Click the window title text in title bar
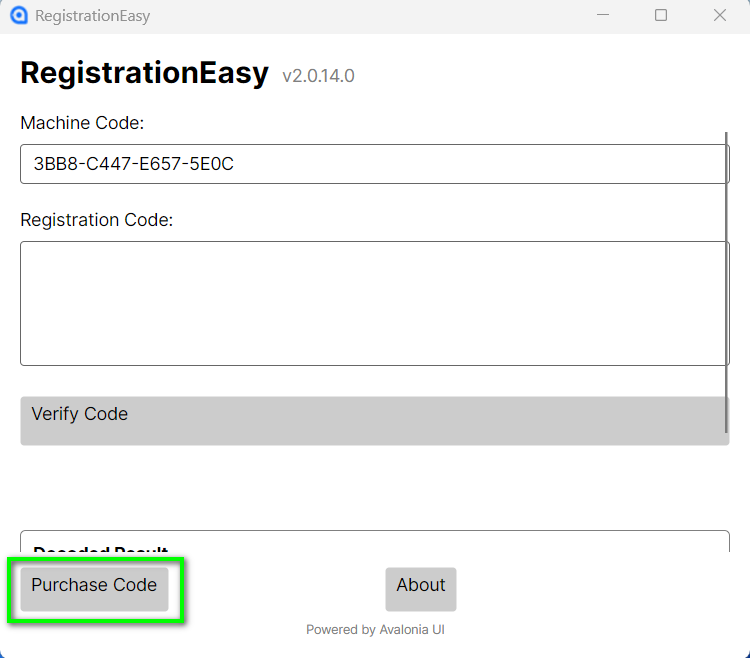 [92, 16]
